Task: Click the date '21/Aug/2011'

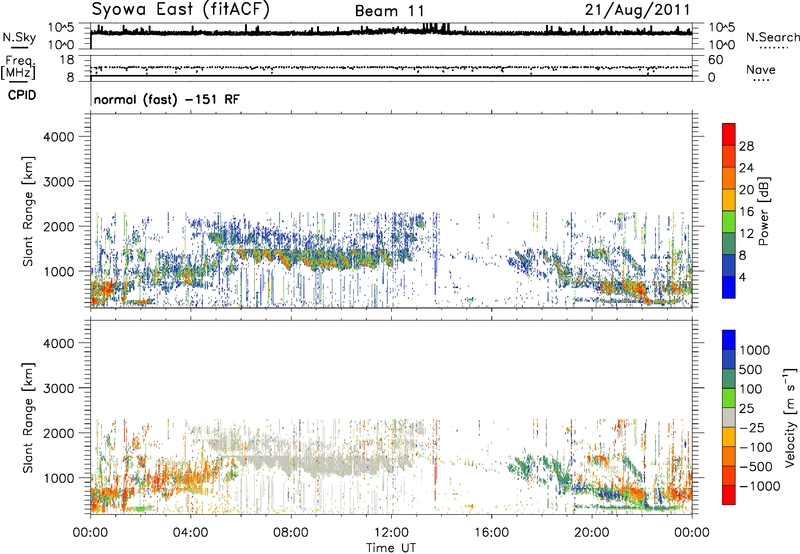Action: [637, 10]
